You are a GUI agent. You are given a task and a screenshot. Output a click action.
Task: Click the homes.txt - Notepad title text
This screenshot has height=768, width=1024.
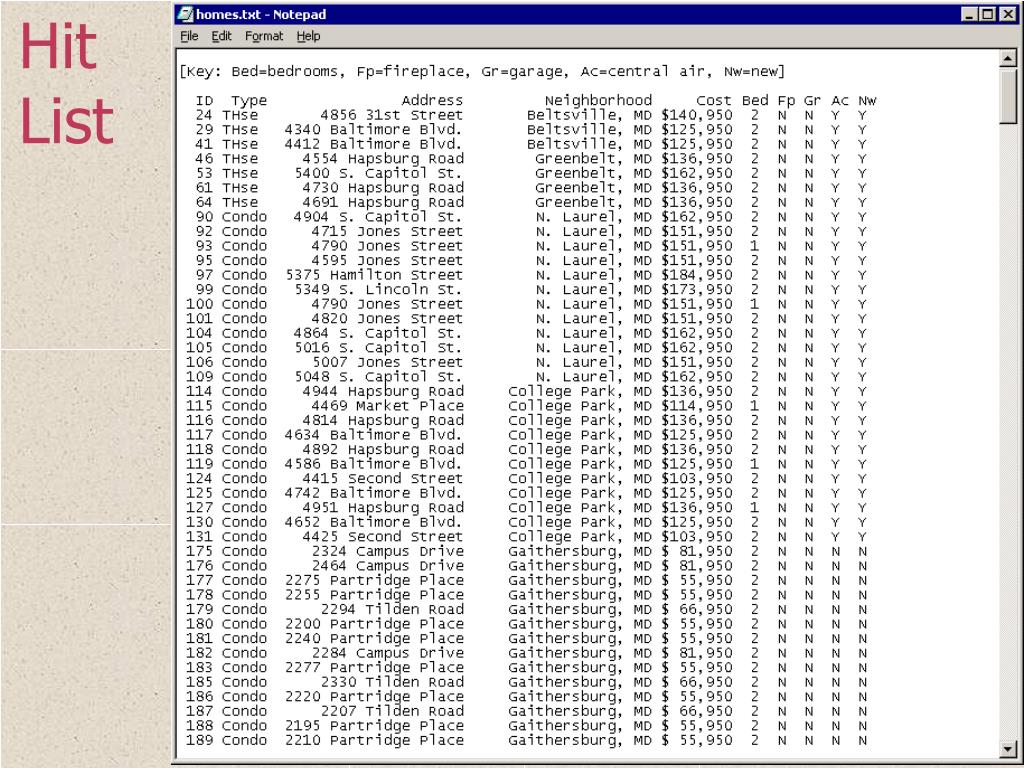pos(261,14)
